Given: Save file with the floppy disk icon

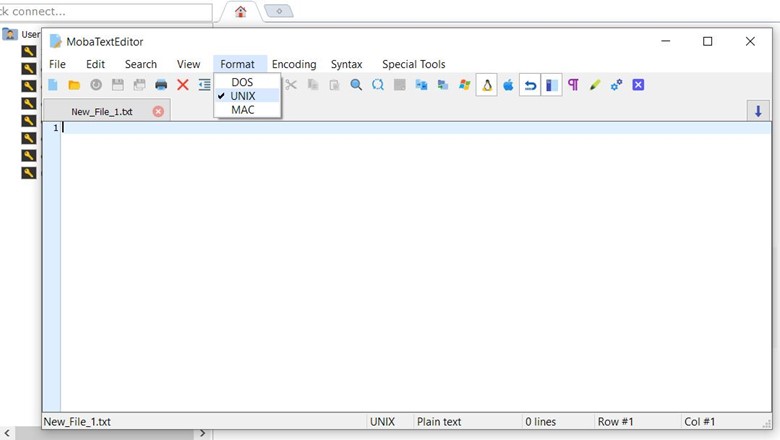Looking at the screenshot, I should pos(118,85).
